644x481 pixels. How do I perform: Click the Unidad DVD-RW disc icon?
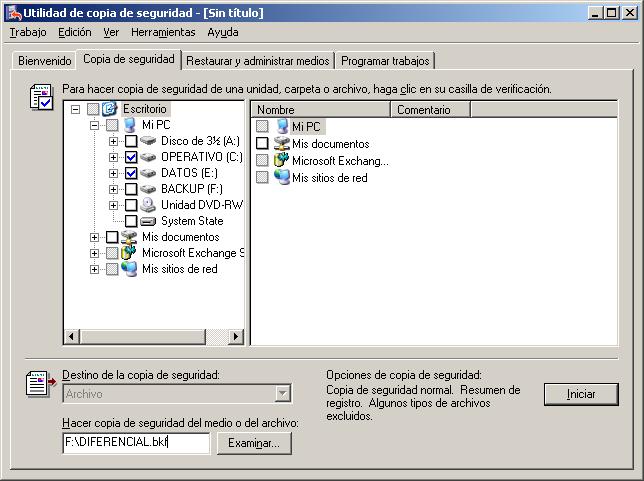(x=148, y=205)
